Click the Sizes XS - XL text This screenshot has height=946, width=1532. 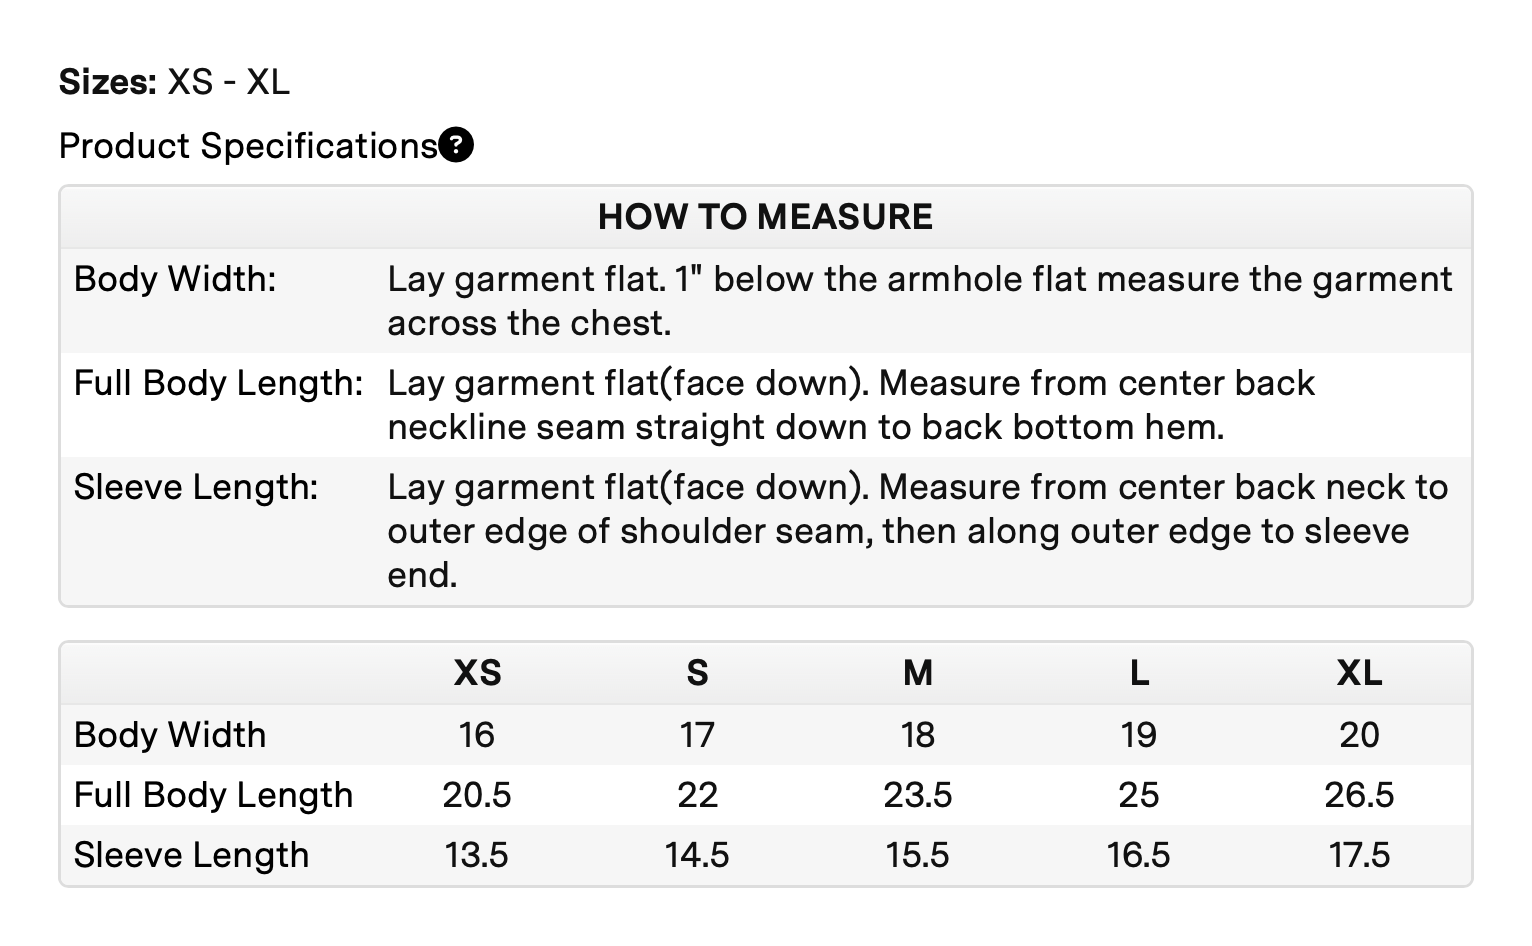(174, 82)
